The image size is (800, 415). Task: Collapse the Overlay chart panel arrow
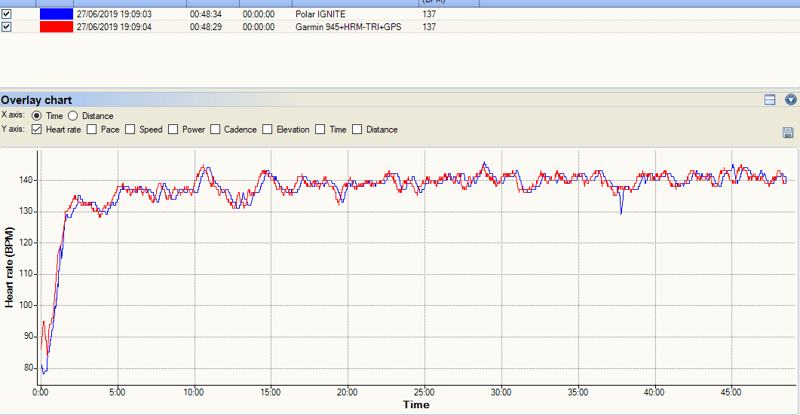(x=790, y=100)
